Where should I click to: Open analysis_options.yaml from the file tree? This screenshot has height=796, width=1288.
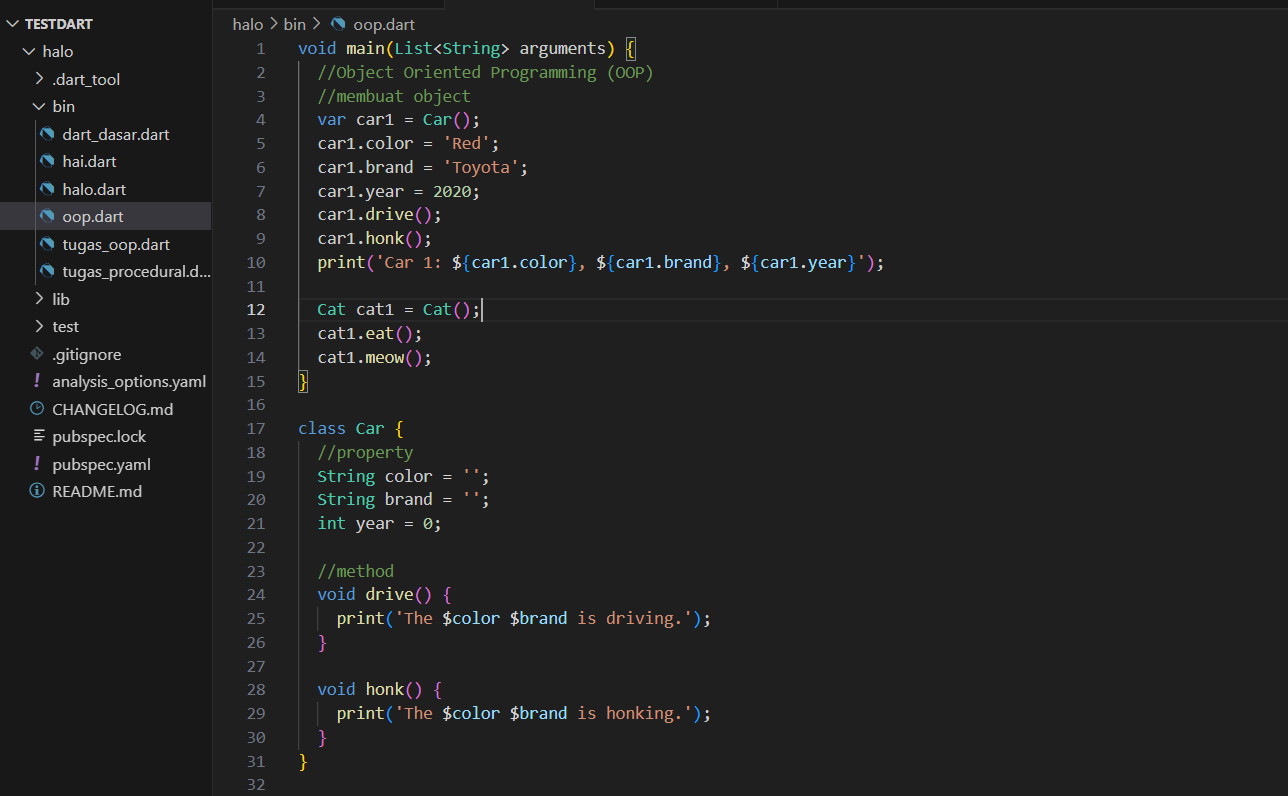[x=129, y=381]
